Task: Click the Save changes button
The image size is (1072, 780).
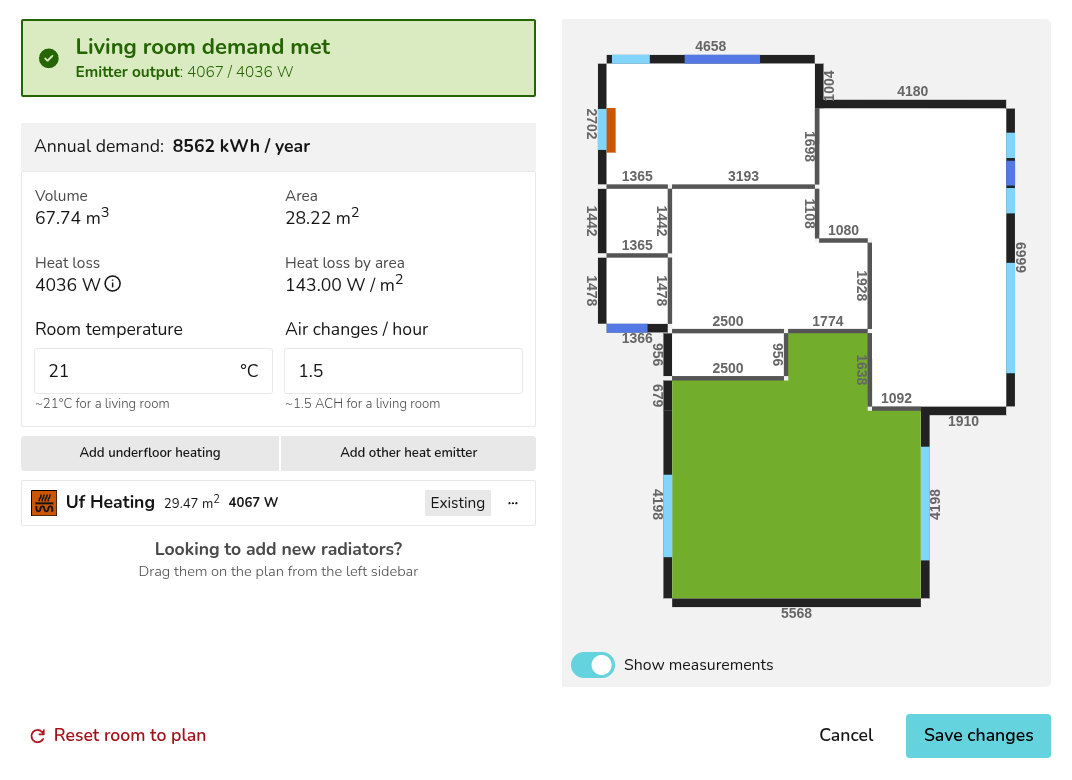Action: click(x=978, y=736)
